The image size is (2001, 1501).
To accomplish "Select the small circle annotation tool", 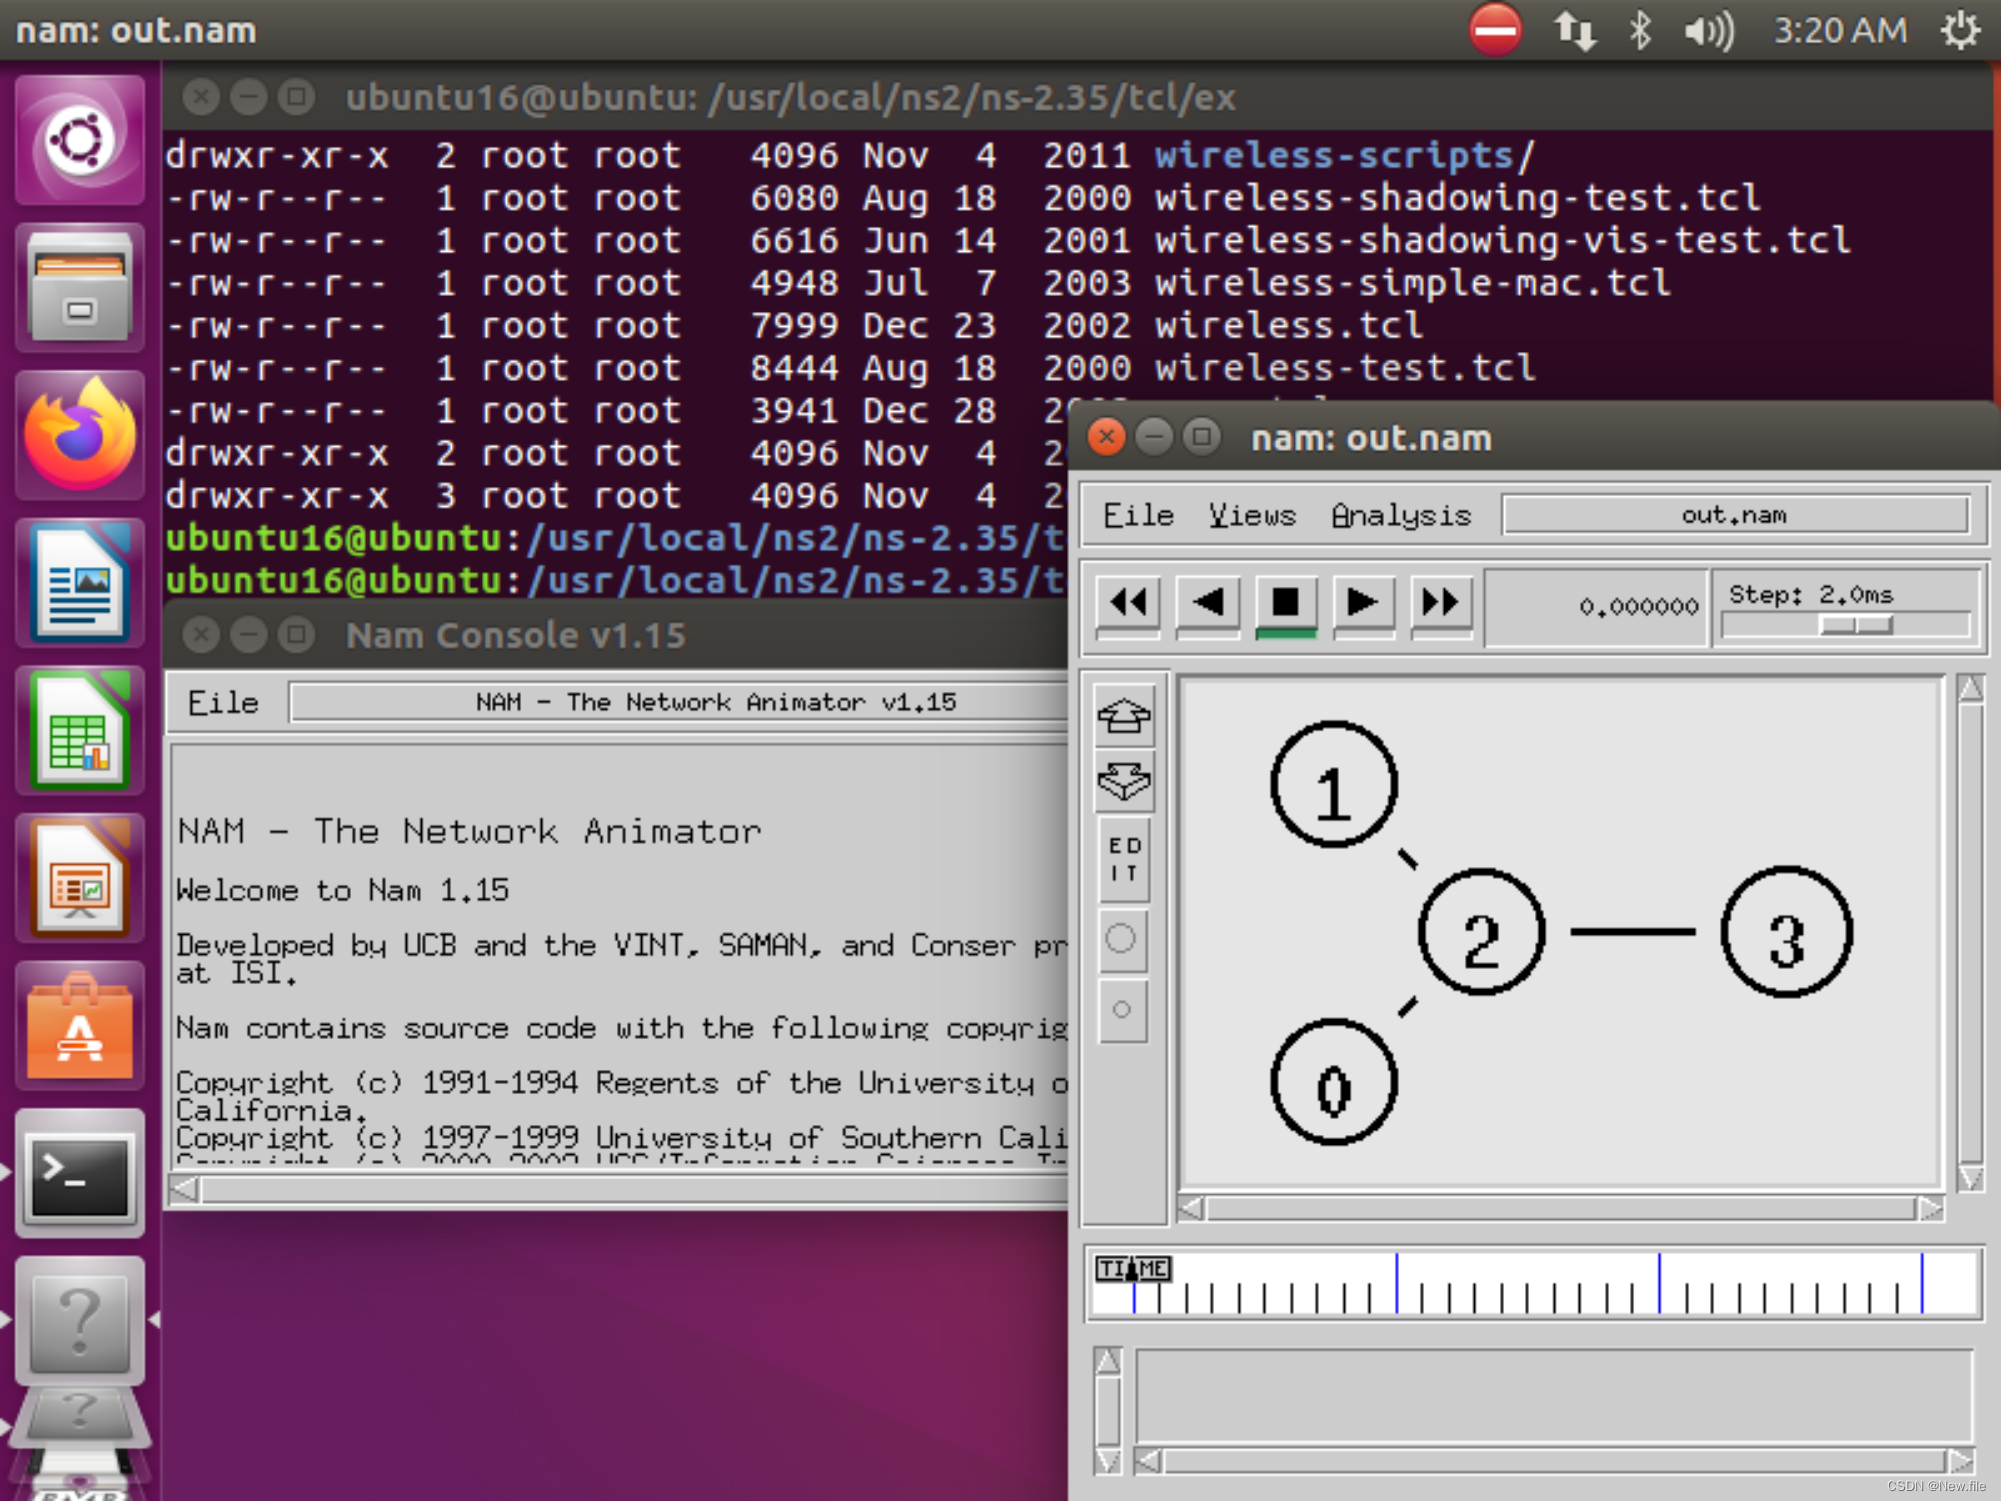I will [x=1122, y=1010].
